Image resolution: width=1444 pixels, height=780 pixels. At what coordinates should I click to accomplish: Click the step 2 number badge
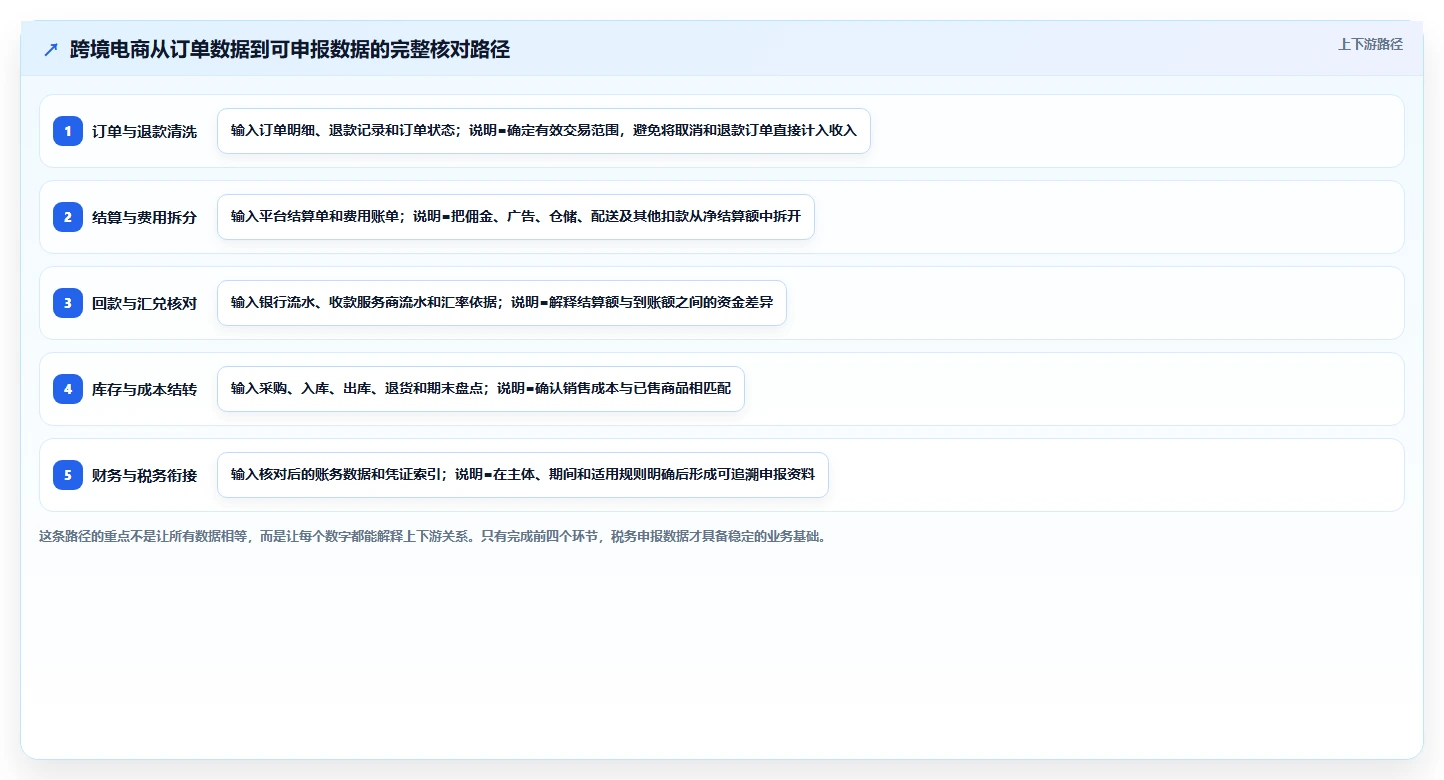pyautogui.click(x=68, y=217)
